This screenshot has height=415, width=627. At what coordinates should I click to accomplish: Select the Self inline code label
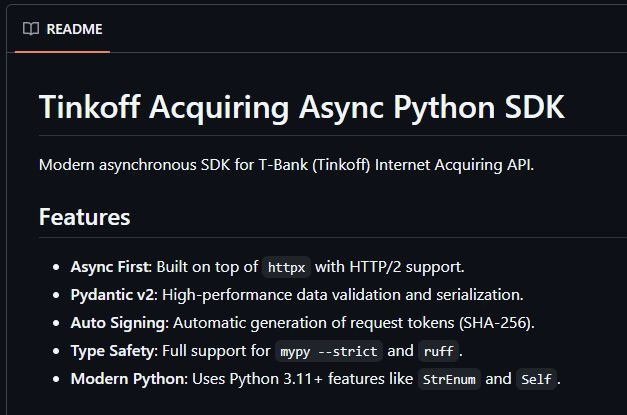tap(537, 379)
